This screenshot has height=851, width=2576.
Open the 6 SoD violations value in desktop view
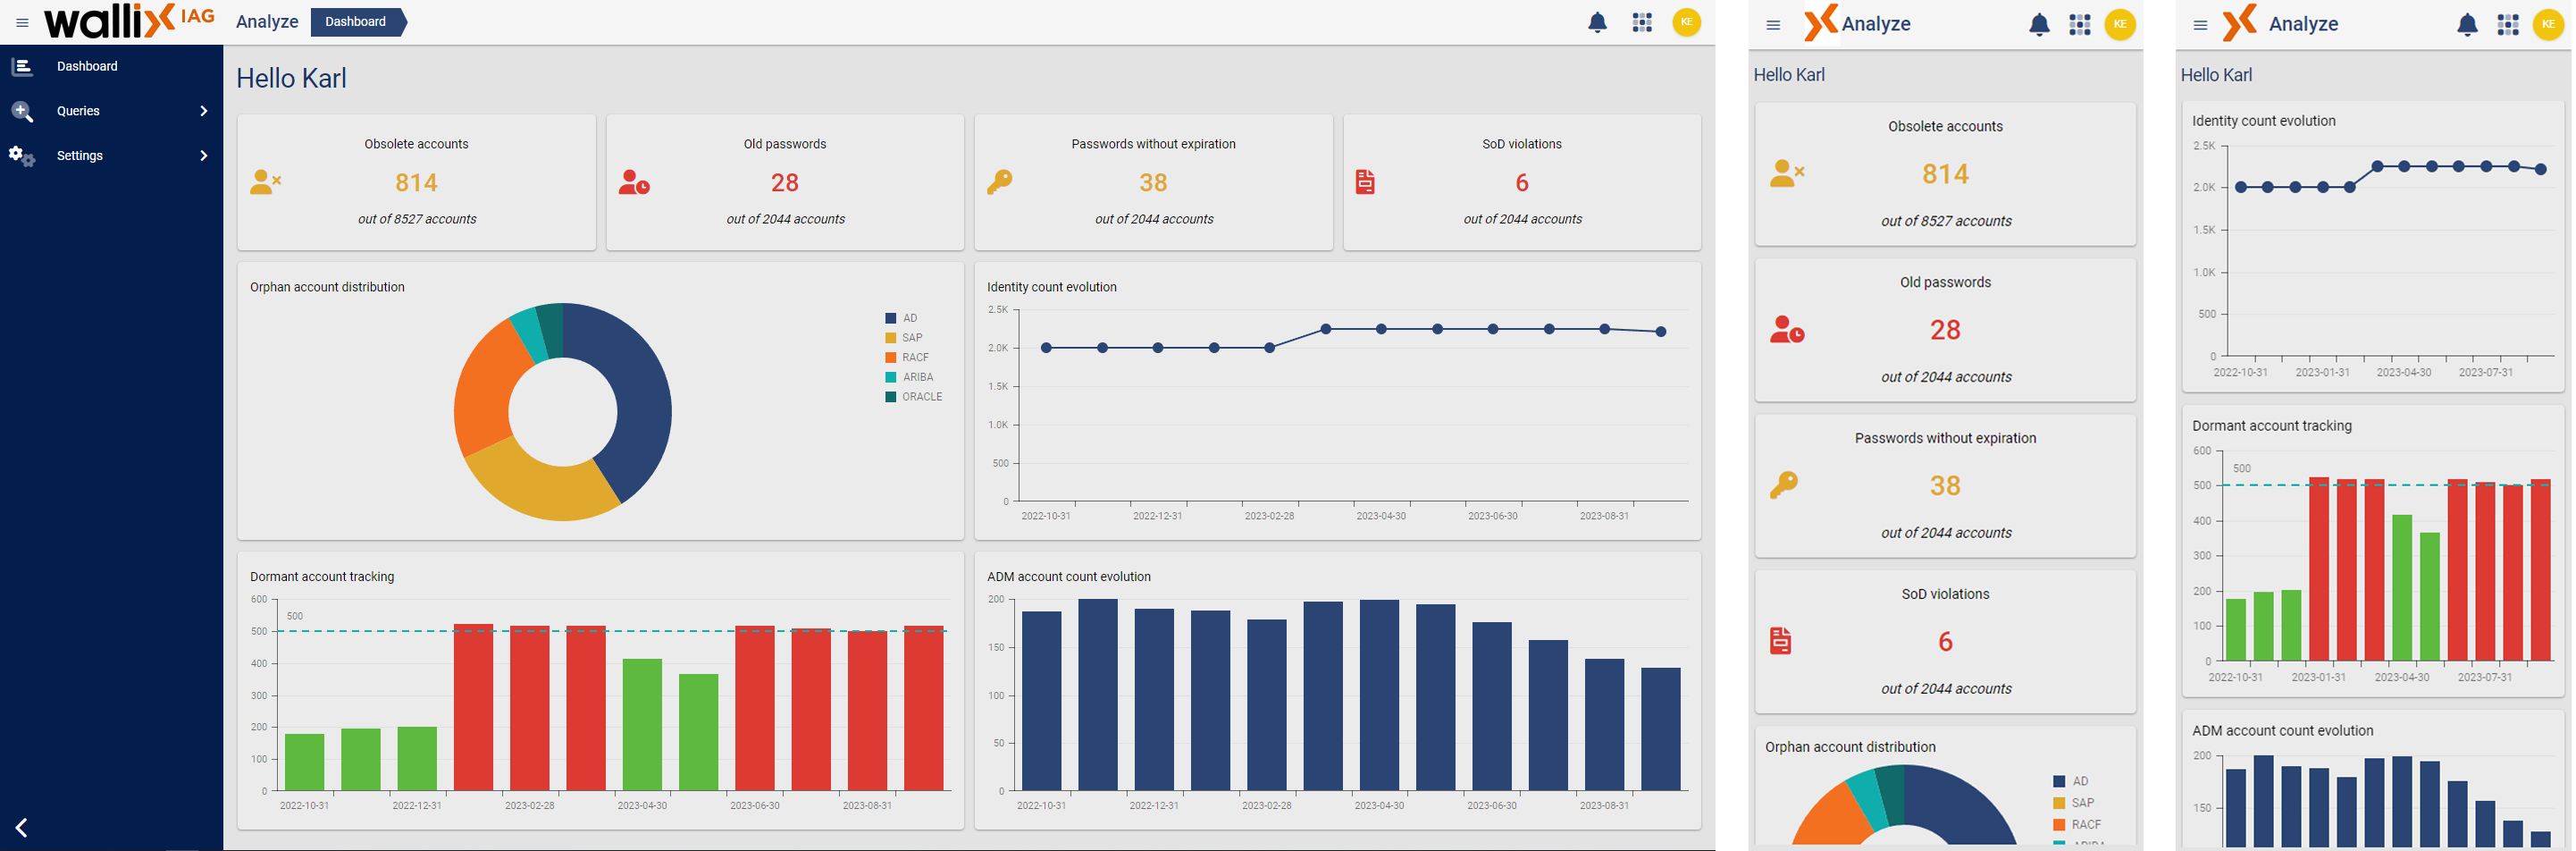tap(1522, 183)
